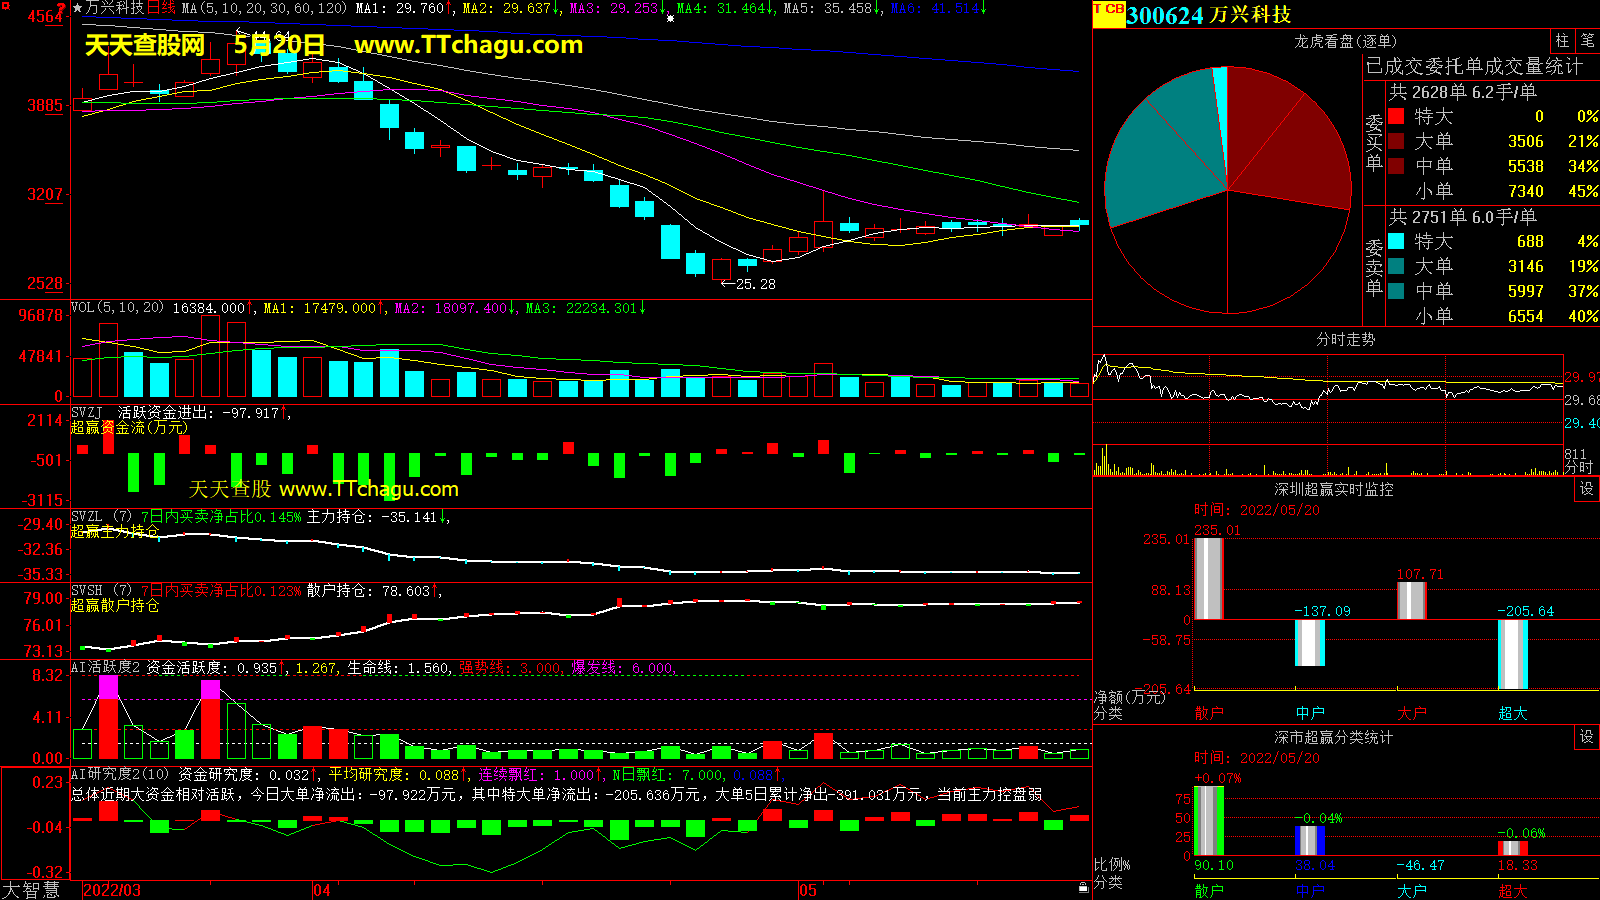
Task: Switch 龙虎看盘 to 笔 tick view
Action: tap(1587, 41)
